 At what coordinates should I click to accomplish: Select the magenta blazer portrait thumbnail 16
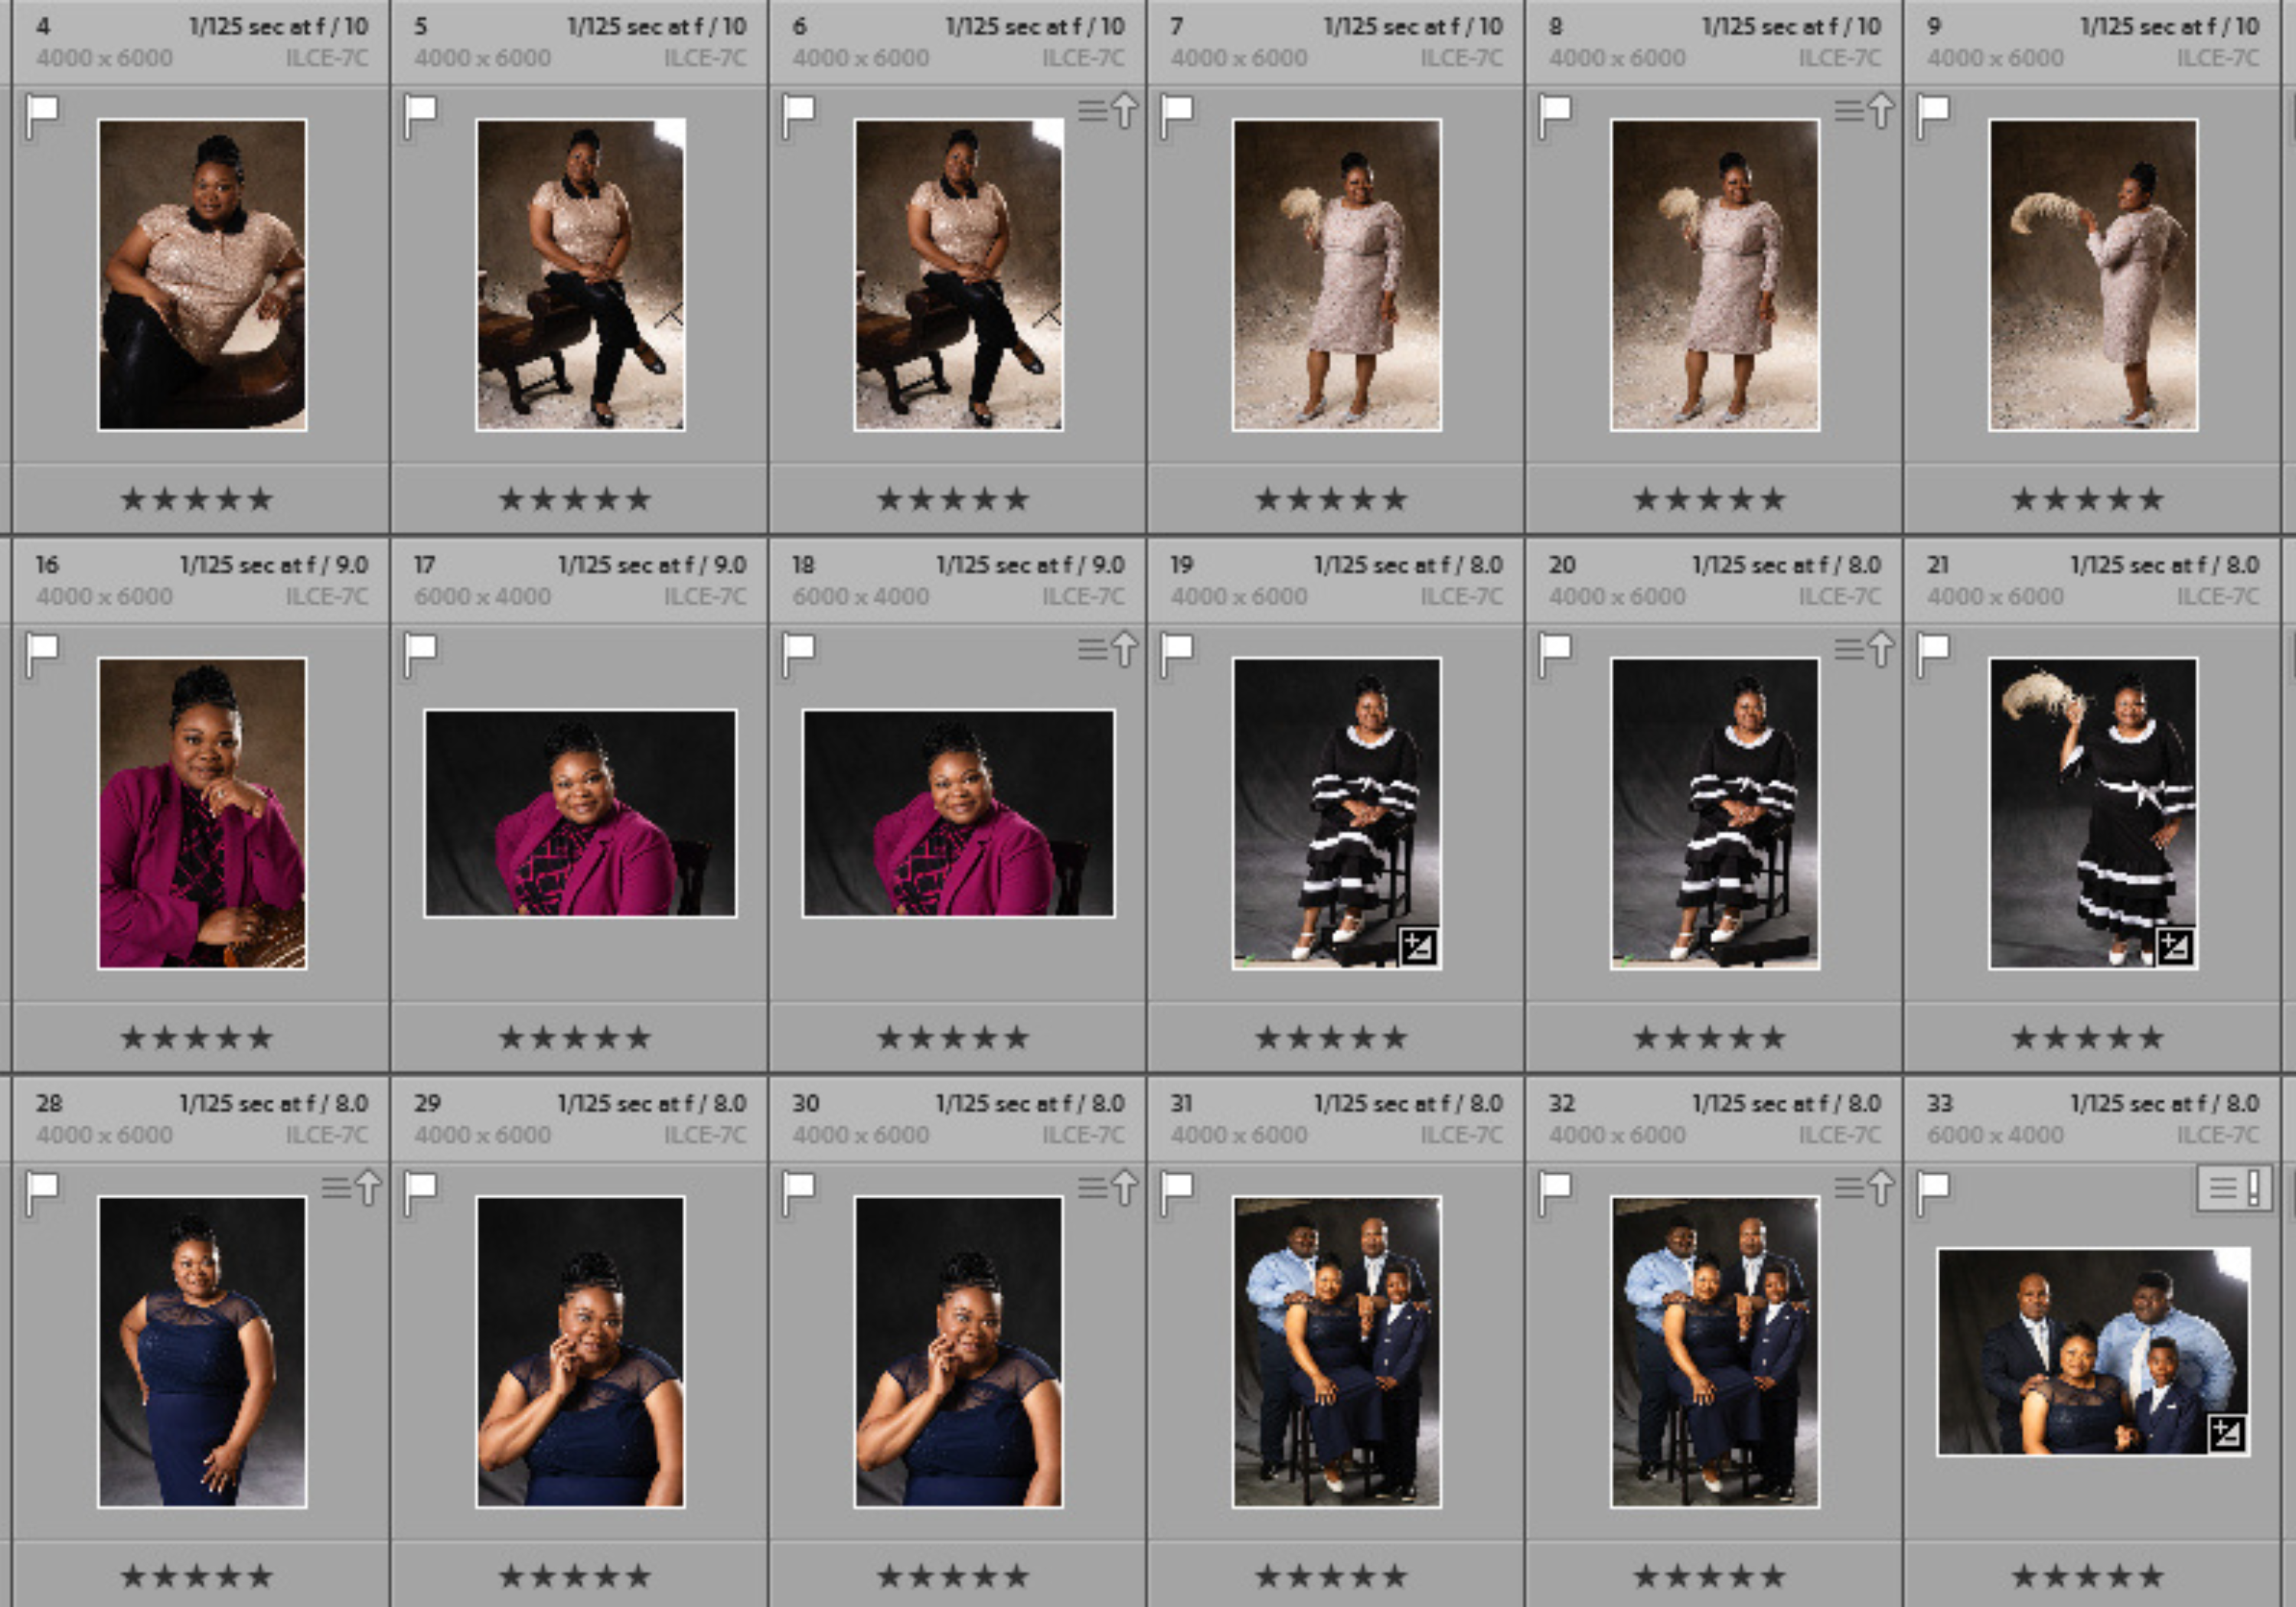[202, 813]
